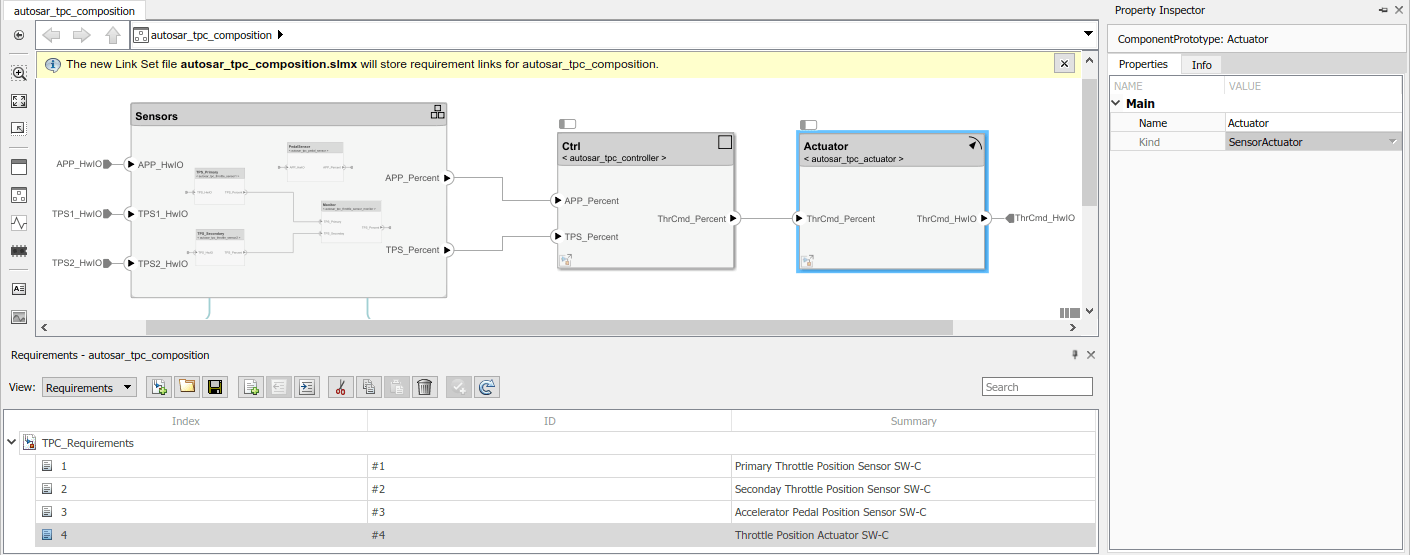This screenshot has width=1410, height=555.
Task: Select the Area tool in palette
Action: [x=19, y=166]
